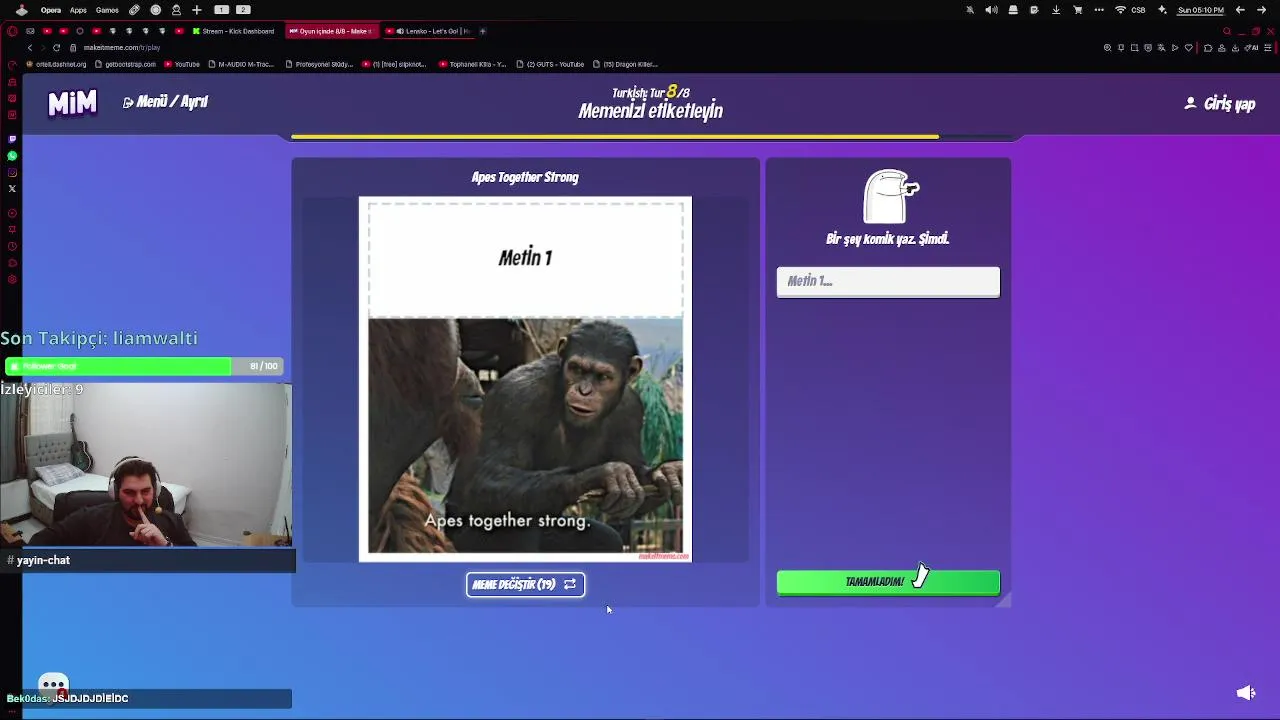Open browser downloads icon in toolbar

coord(1236,48)
